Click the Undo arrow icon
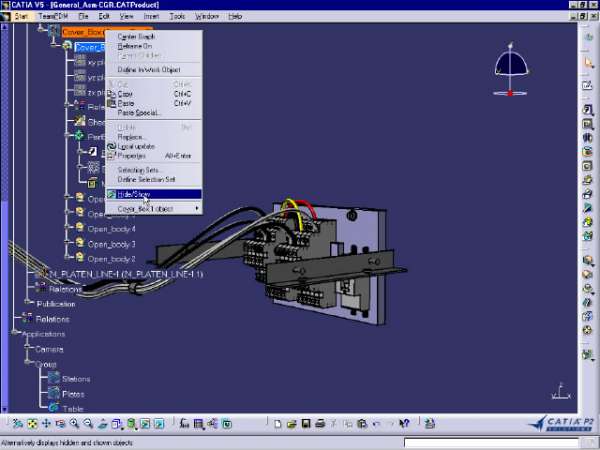 click(377, 424)
